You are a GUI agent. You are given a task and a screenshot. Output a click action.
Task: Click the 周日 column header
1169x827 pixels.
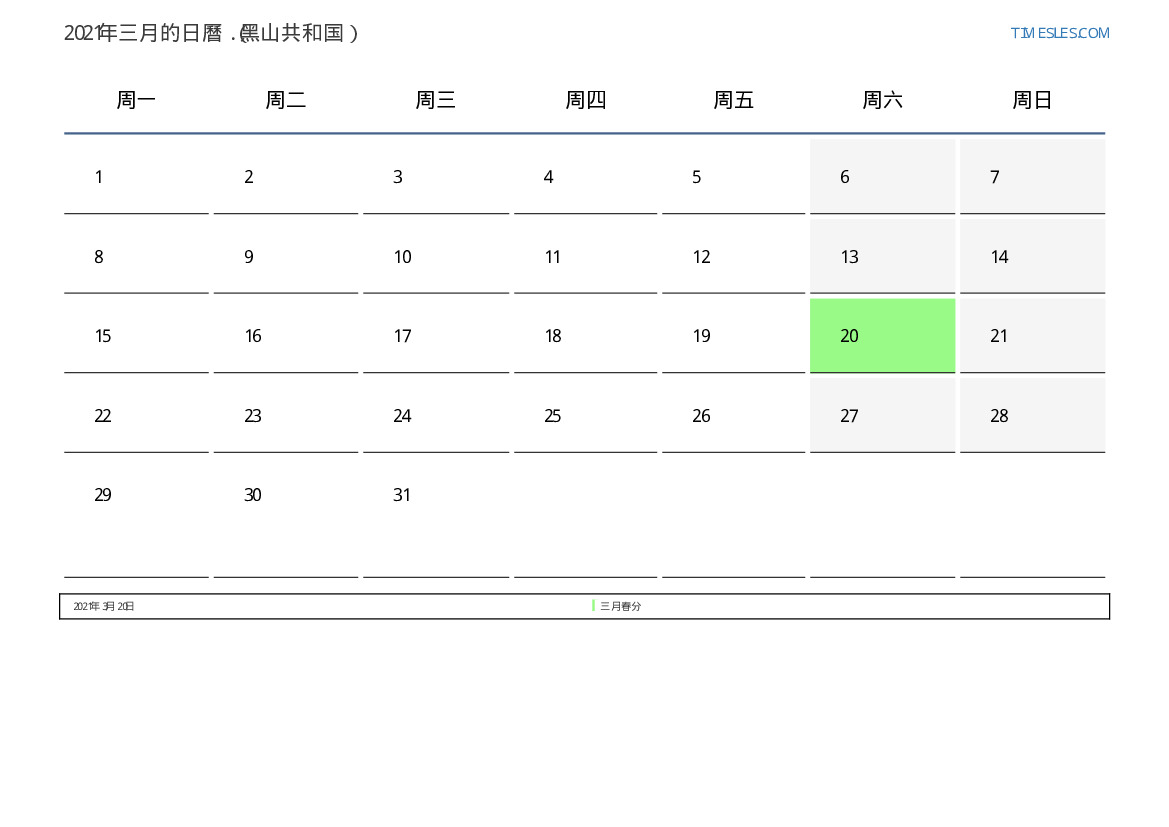tap(1032, 100)
